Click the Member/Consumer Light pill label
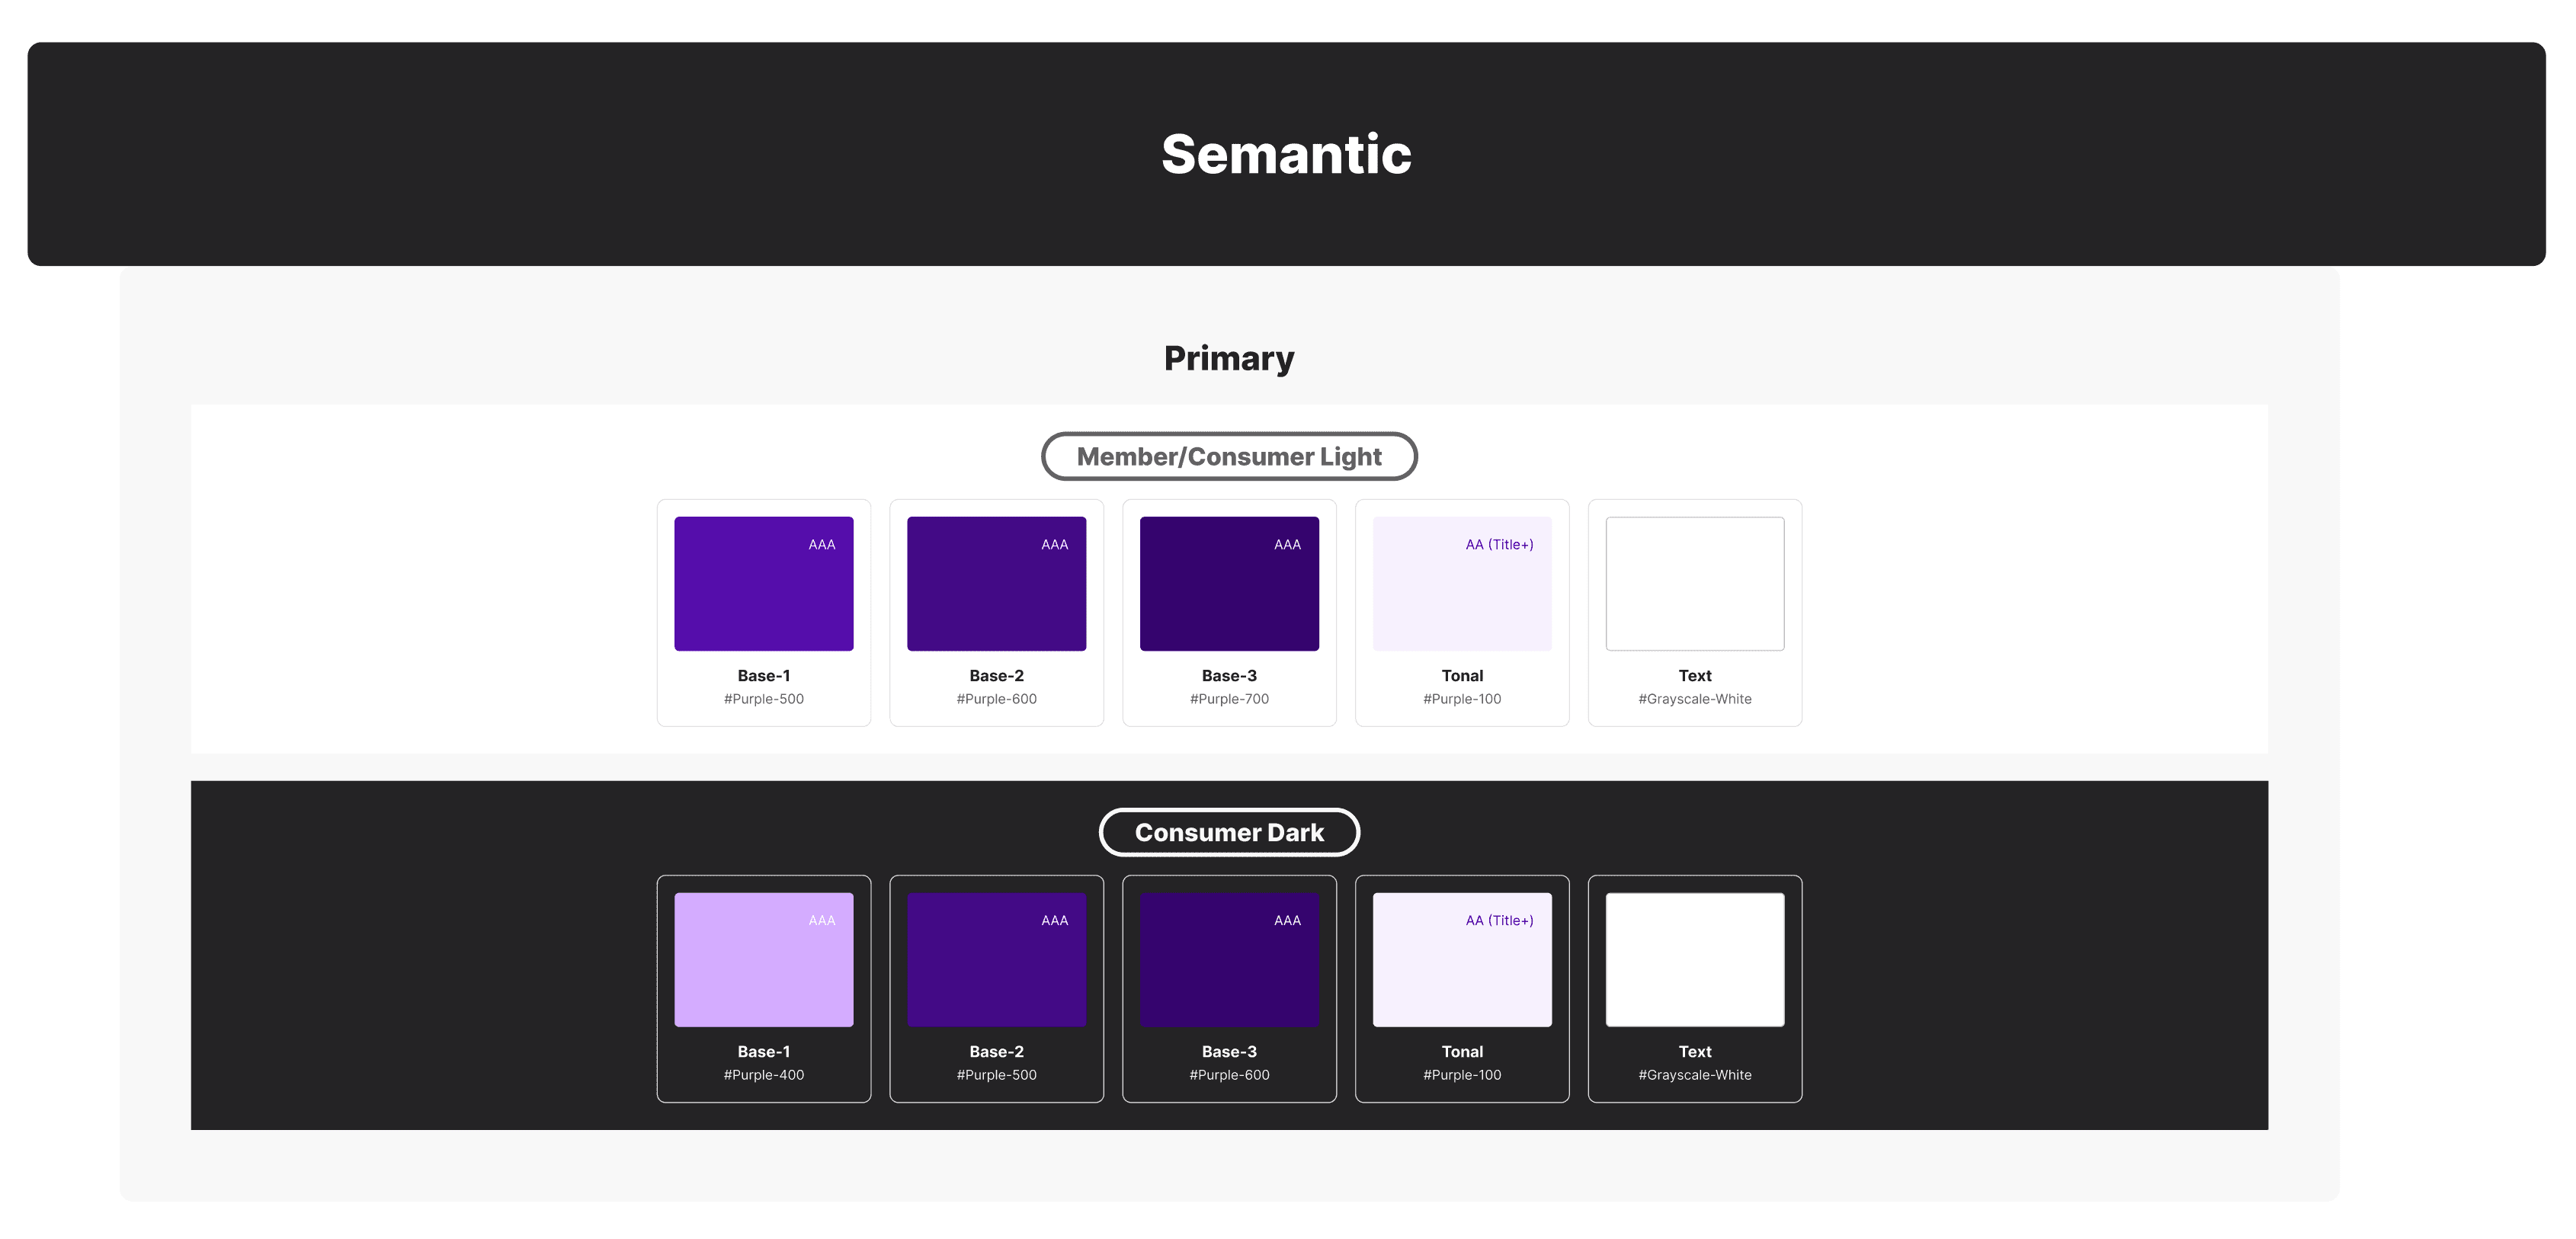2576x1239 pixels. click(1229, 456)
